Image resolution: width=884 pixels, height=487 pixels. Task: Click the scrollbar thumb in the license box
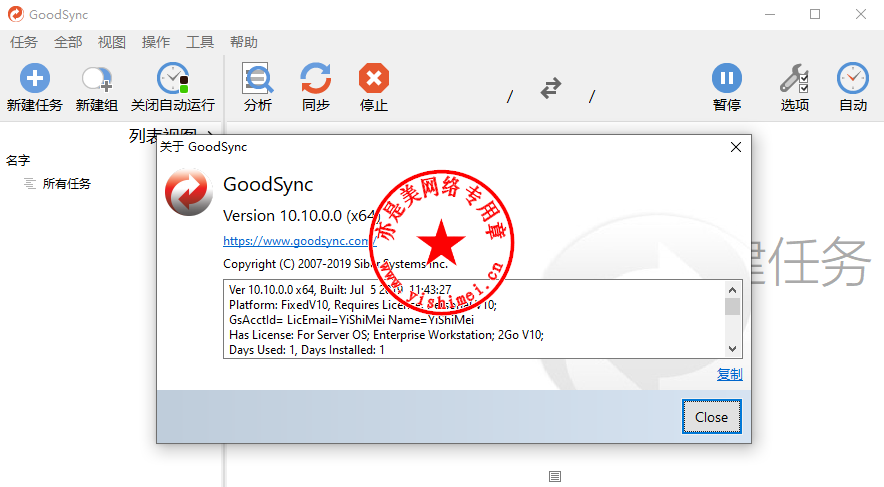(732, 307)
